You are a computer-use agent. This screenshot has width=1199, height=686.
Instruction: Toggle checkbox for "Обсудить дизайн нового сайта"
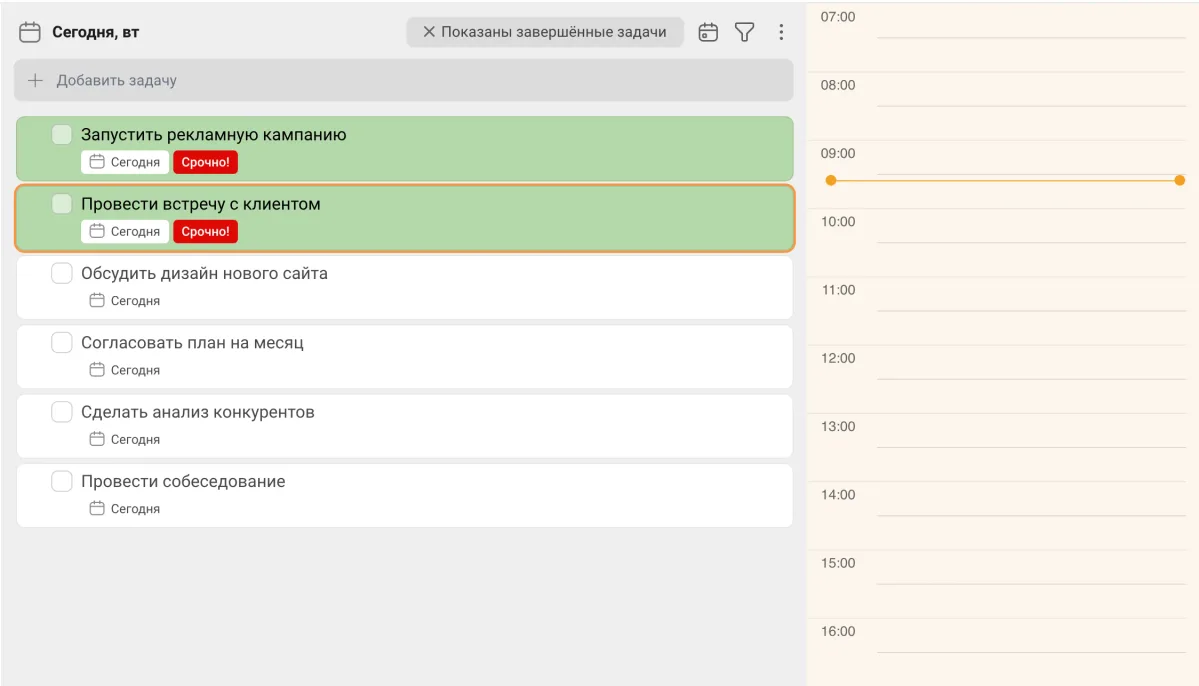62,273
